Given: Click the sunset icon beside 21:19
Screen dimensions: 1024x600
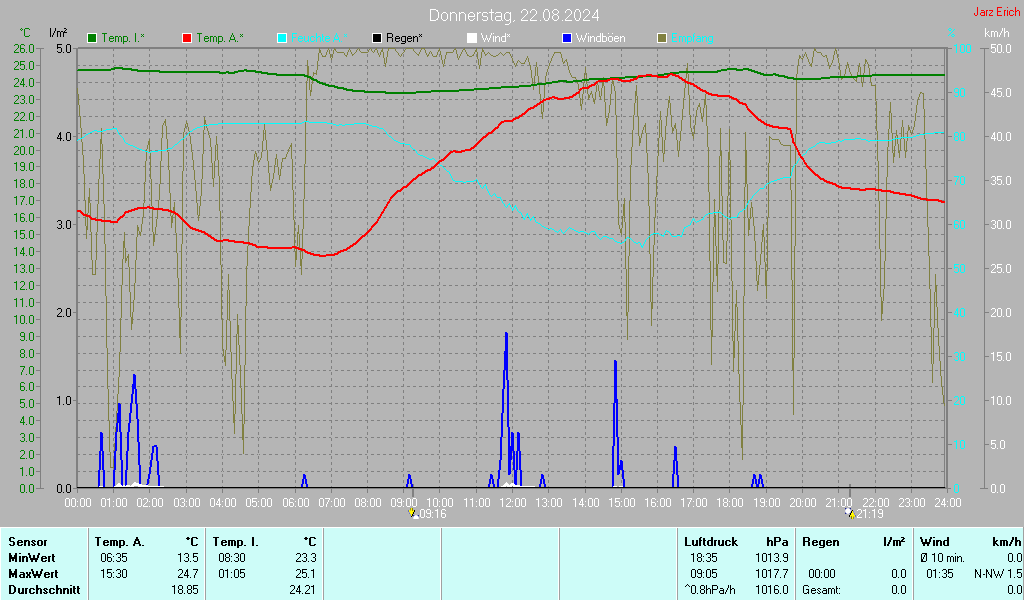Looking at the screenshot, I should pos(849,513).
